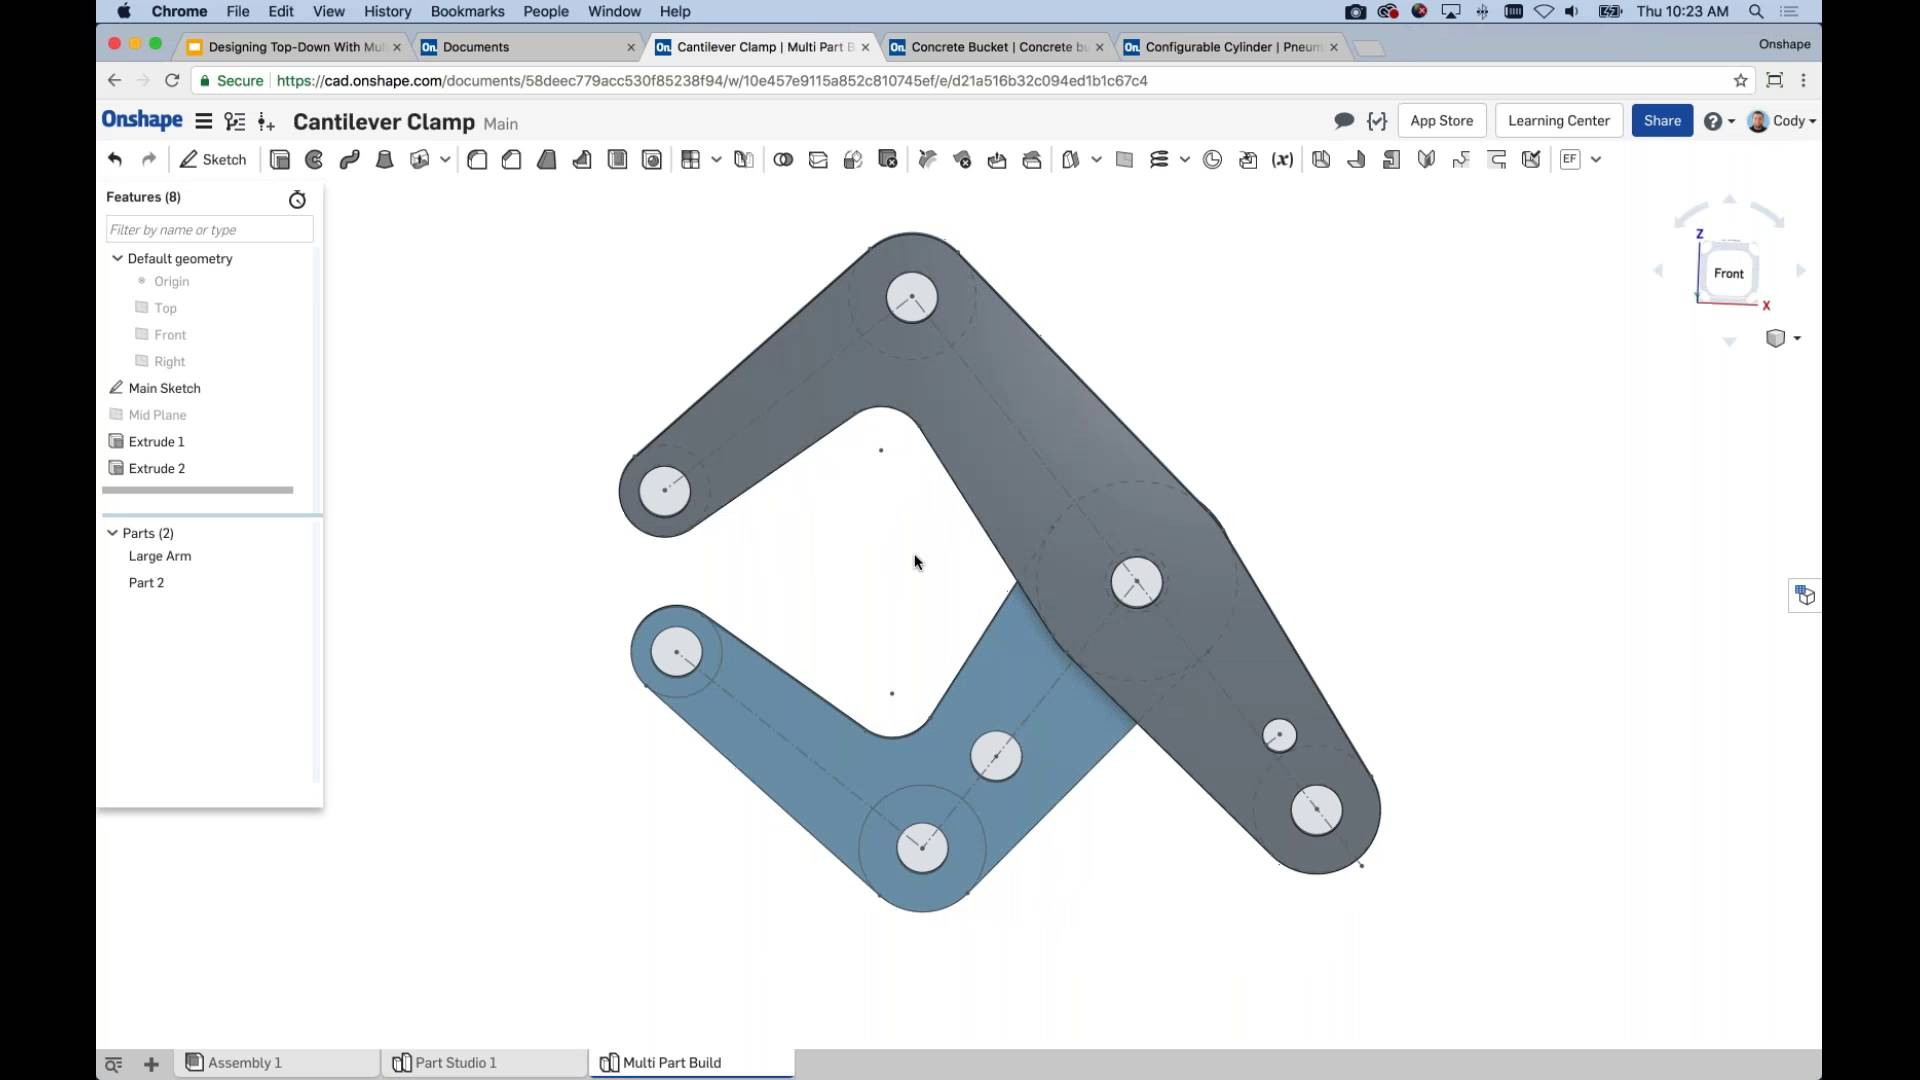The width and height of the screenshot is (1920, 1080).
Task: Click the Boolean tool icon
Action: point(783,160)
